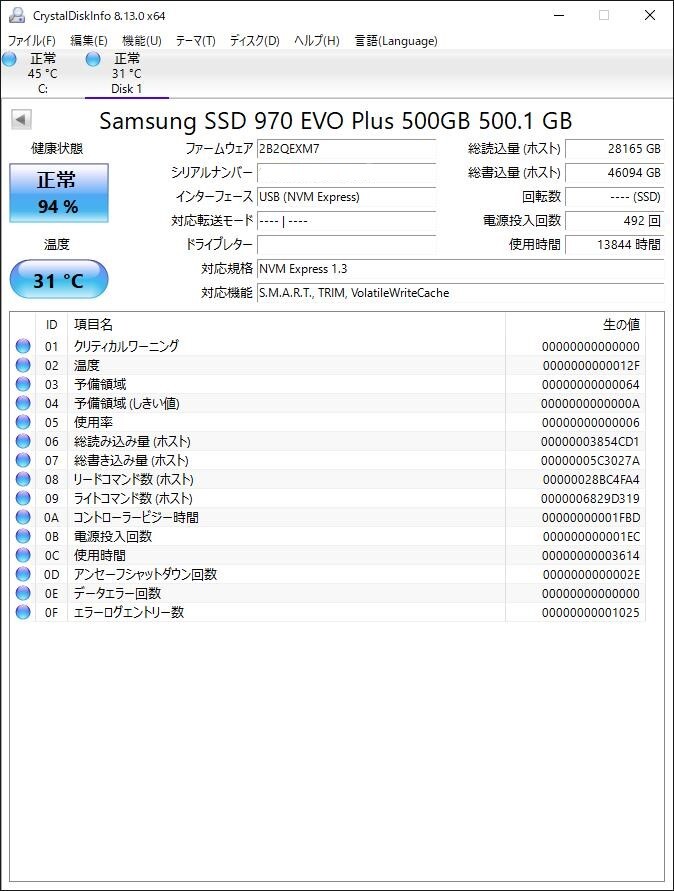The height and width of the screenshot is (891, 674).
Task: Click the status orb for row 06 総読み込み量
Action: pos(23,441)
